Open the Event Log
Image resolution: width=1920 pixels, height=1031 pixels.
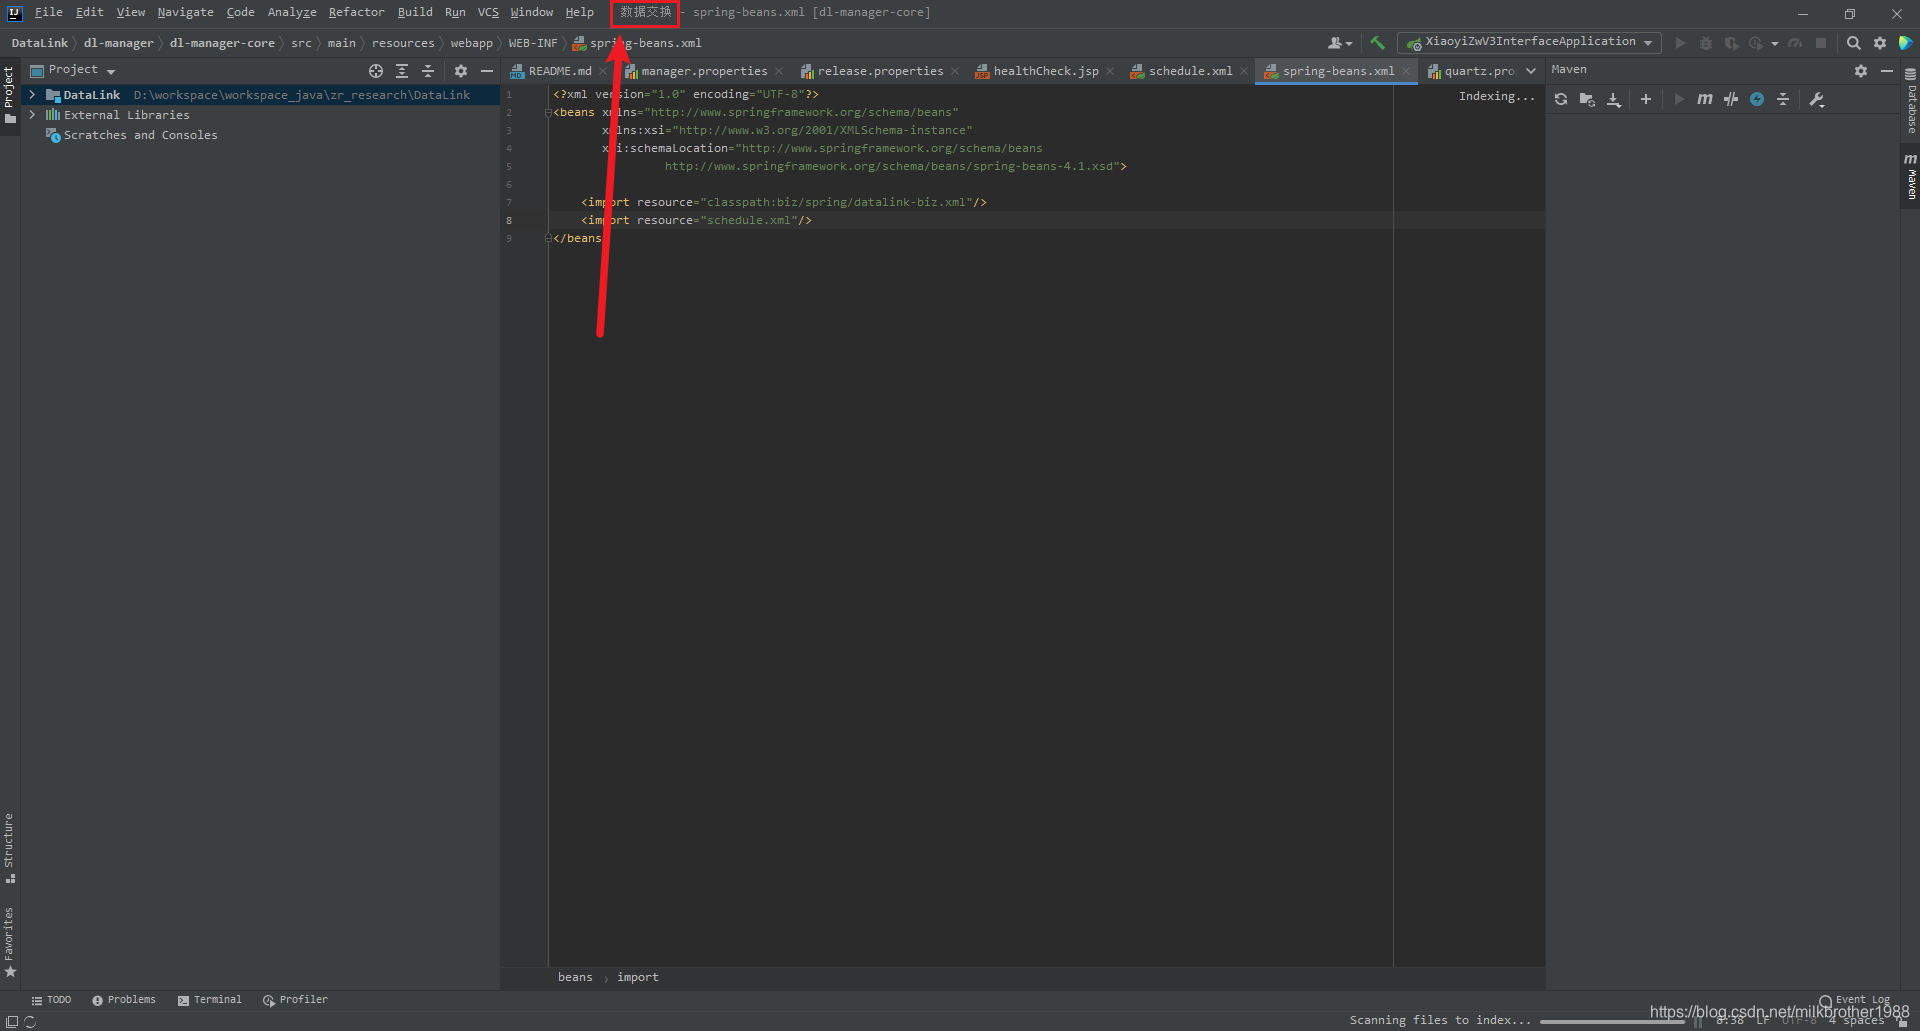1854,1000
